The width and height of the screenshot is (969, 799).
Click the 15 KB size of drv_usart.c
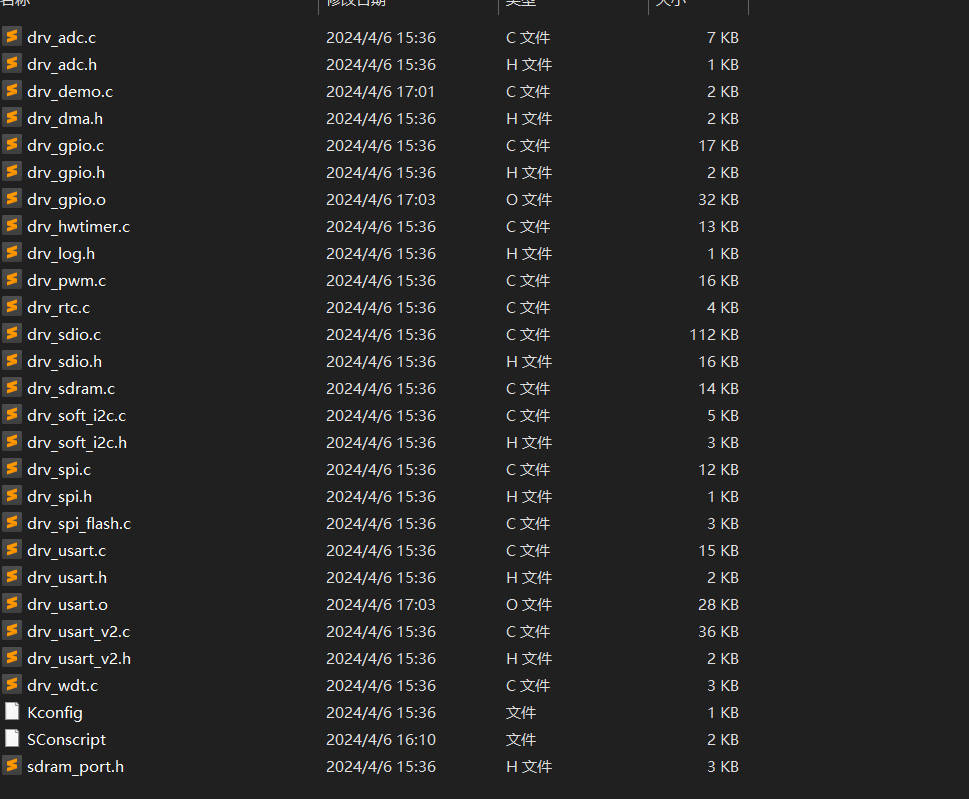pyautogui.click(x=718, y=551)
